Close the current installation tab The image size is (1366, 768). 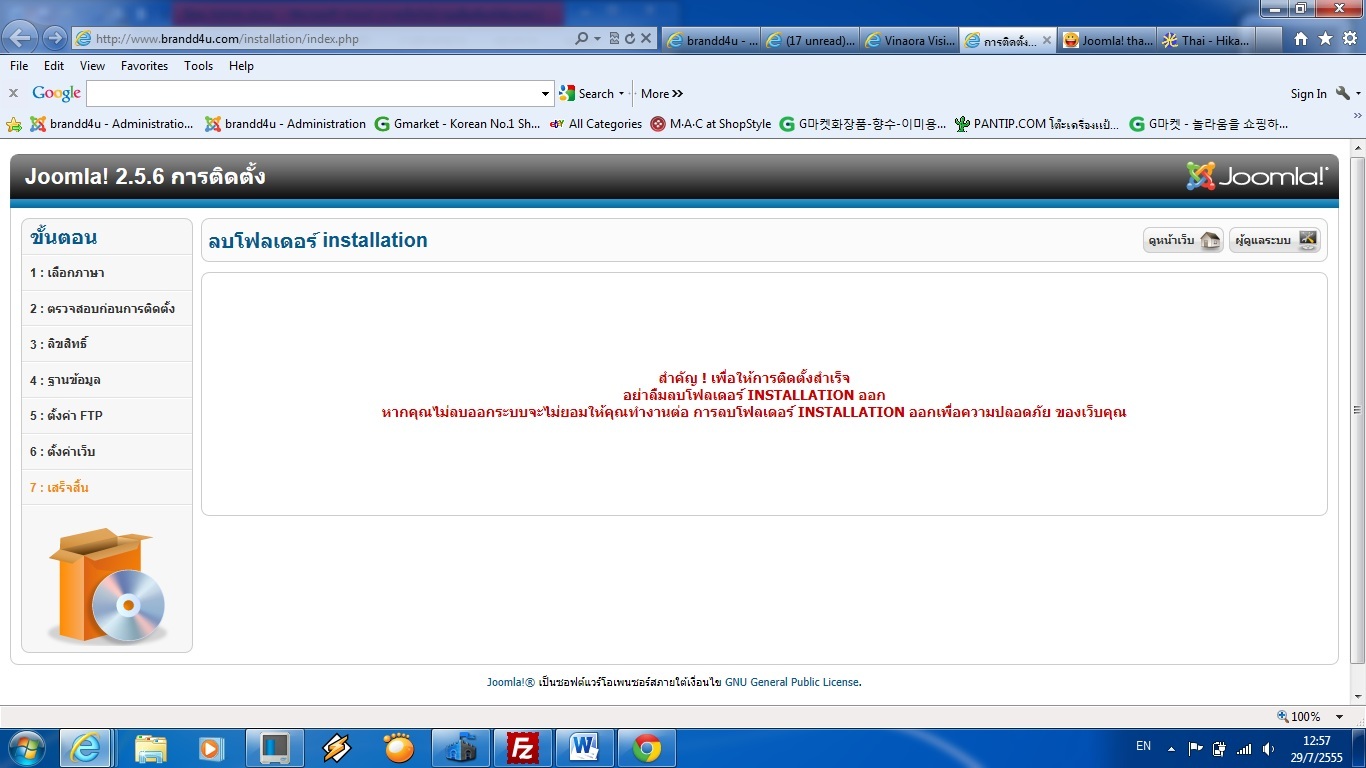[x=1047, y=41]
